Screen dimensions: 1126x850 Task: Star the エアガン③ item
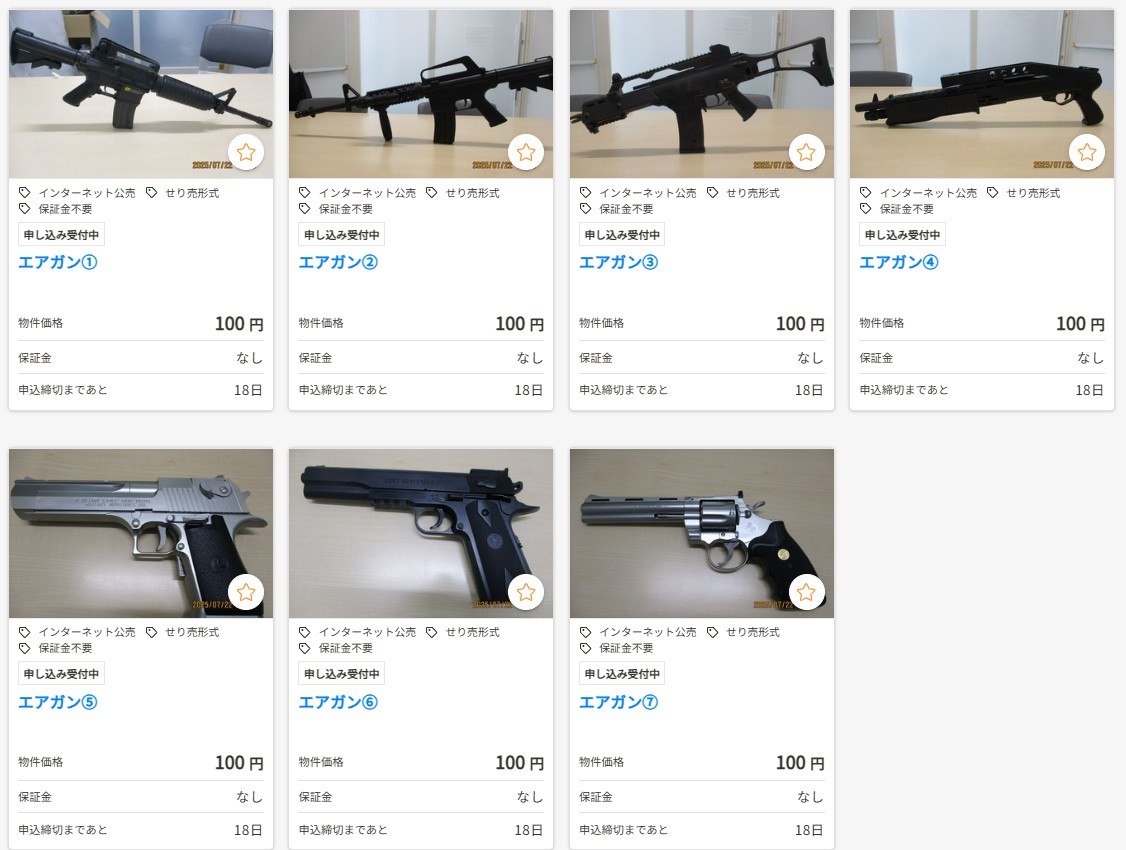(806, 152)
